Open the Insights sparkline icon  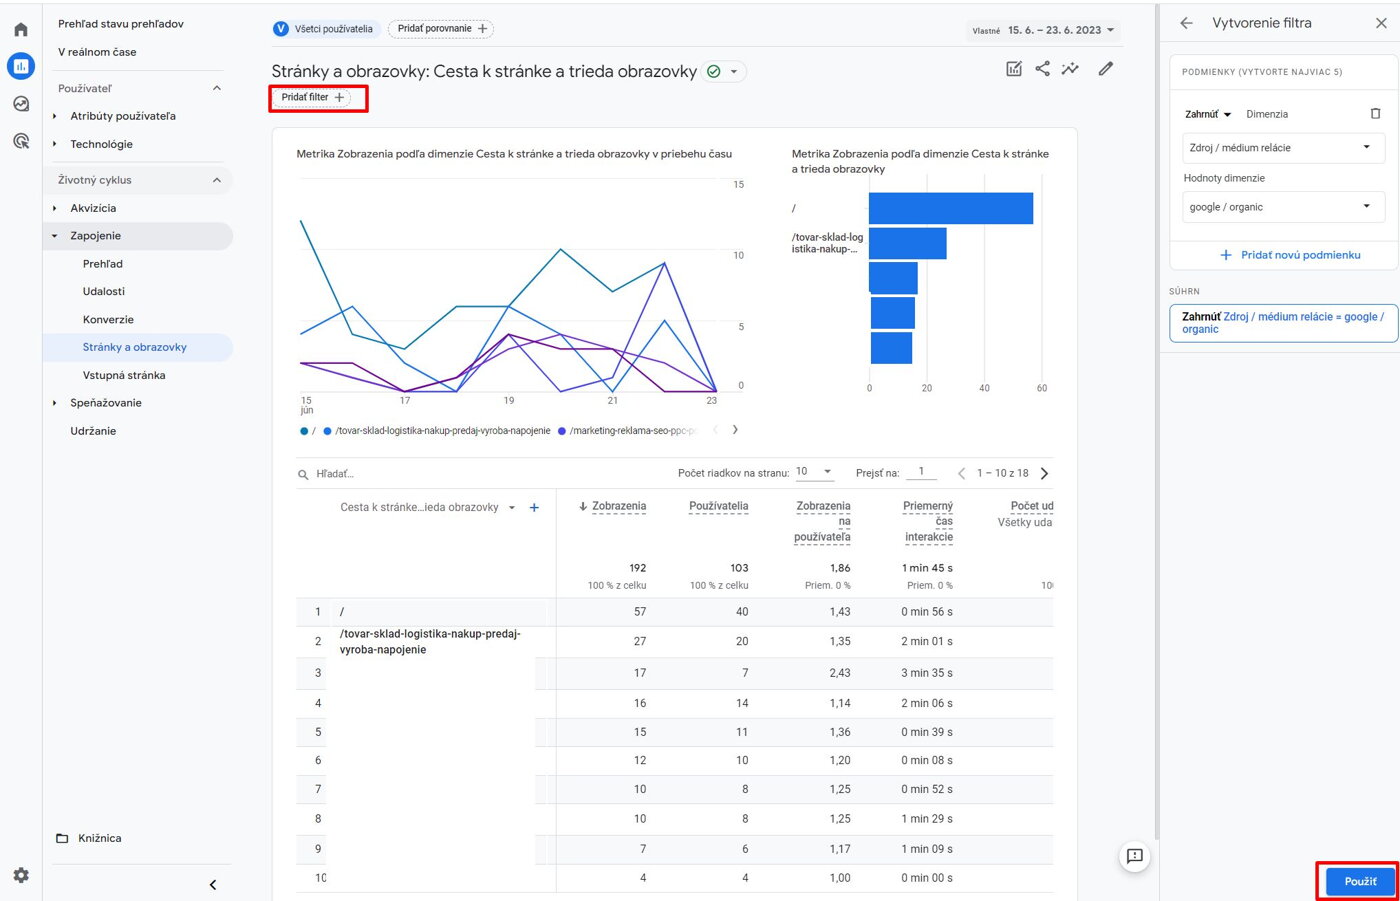click(x=1070, y=68)
